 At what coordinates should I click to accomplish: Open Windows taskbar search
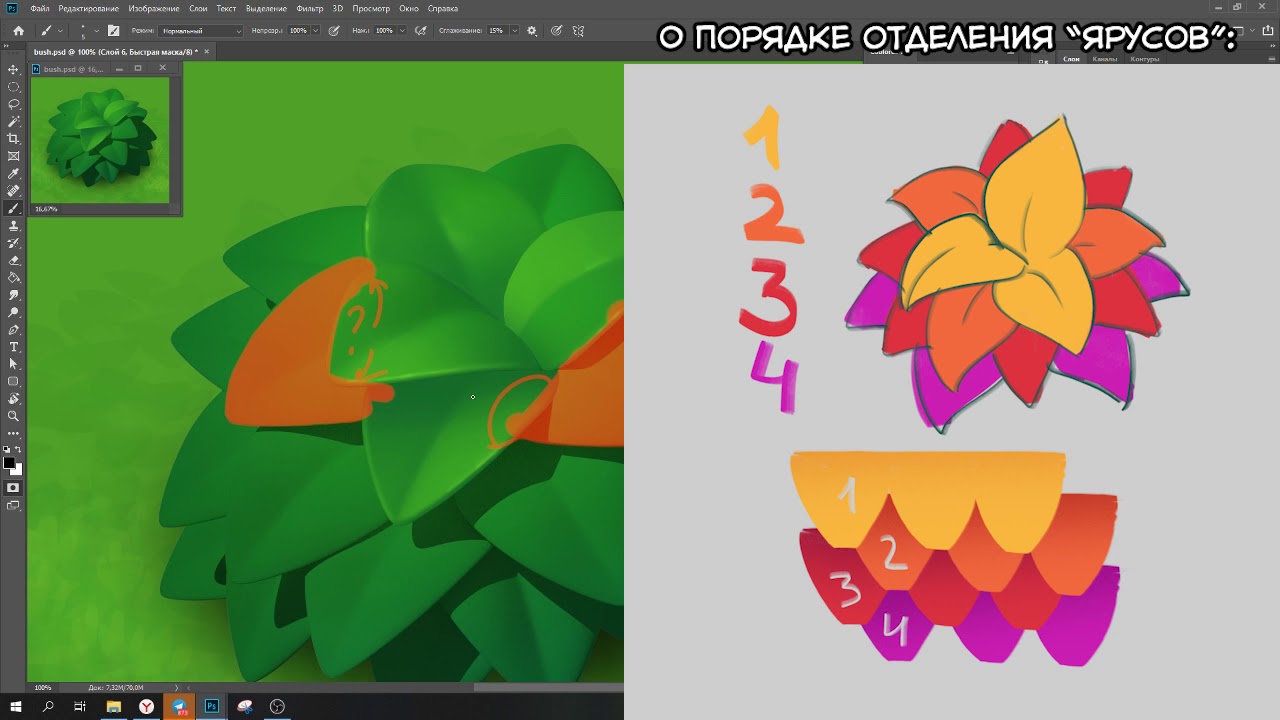click(x=48, y=706)
